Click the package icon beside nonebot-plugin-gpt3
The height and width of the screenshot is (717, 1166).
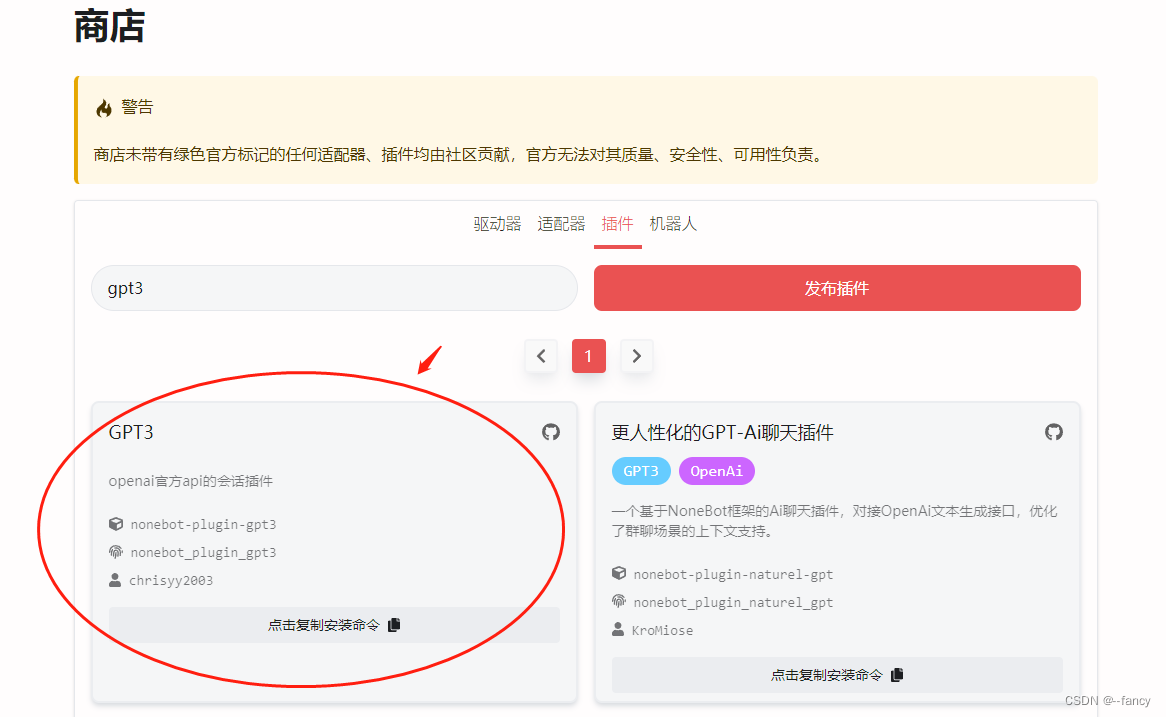tap(116, 523)
